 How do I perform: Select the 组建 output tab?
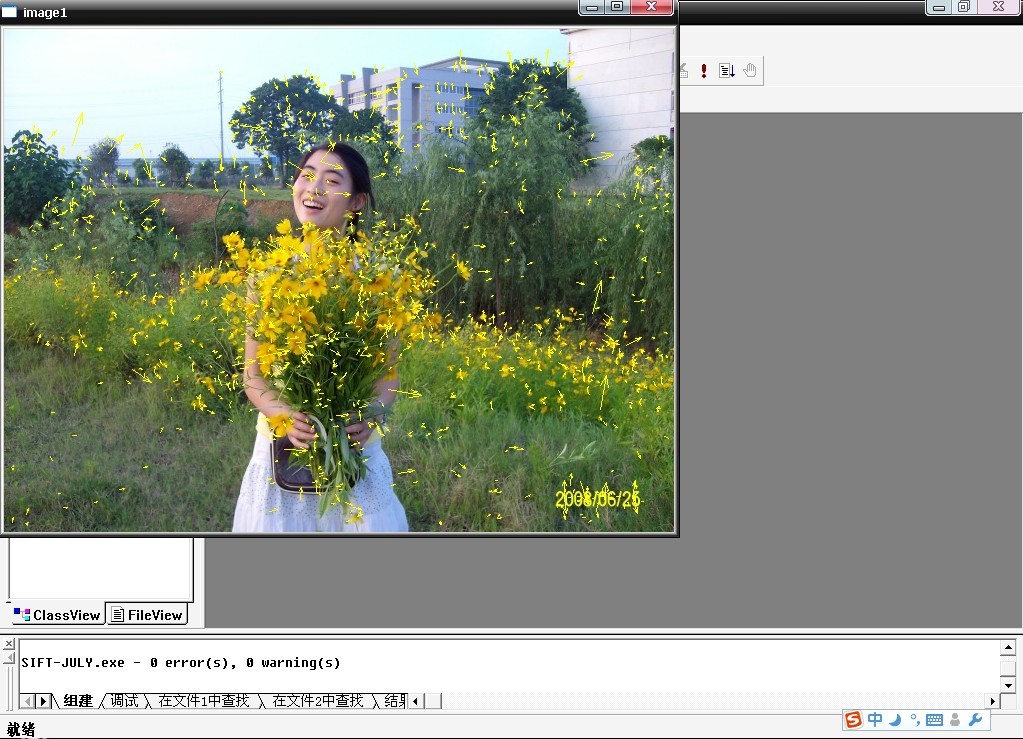point(78,701)
